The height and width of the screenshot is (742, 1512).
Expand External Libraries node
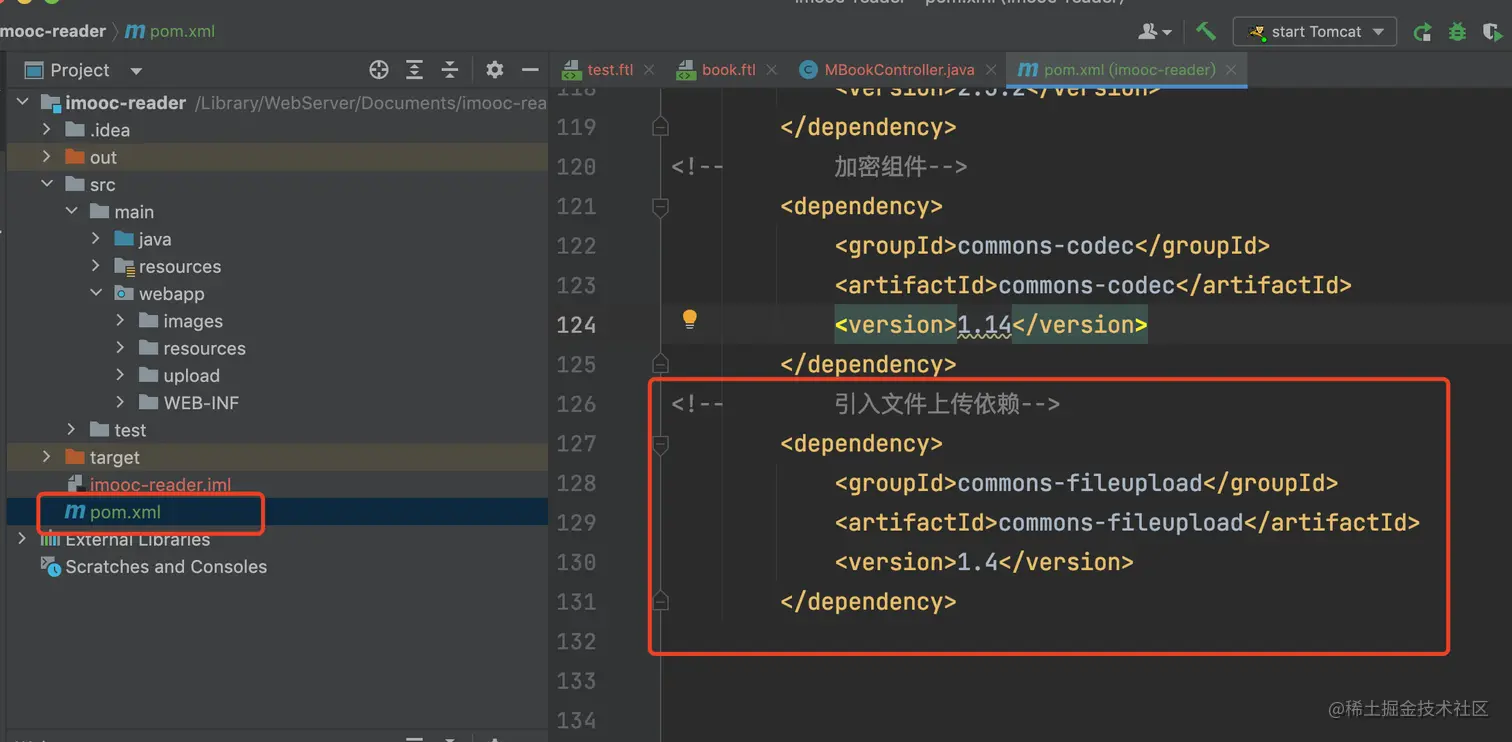[23, 539]
